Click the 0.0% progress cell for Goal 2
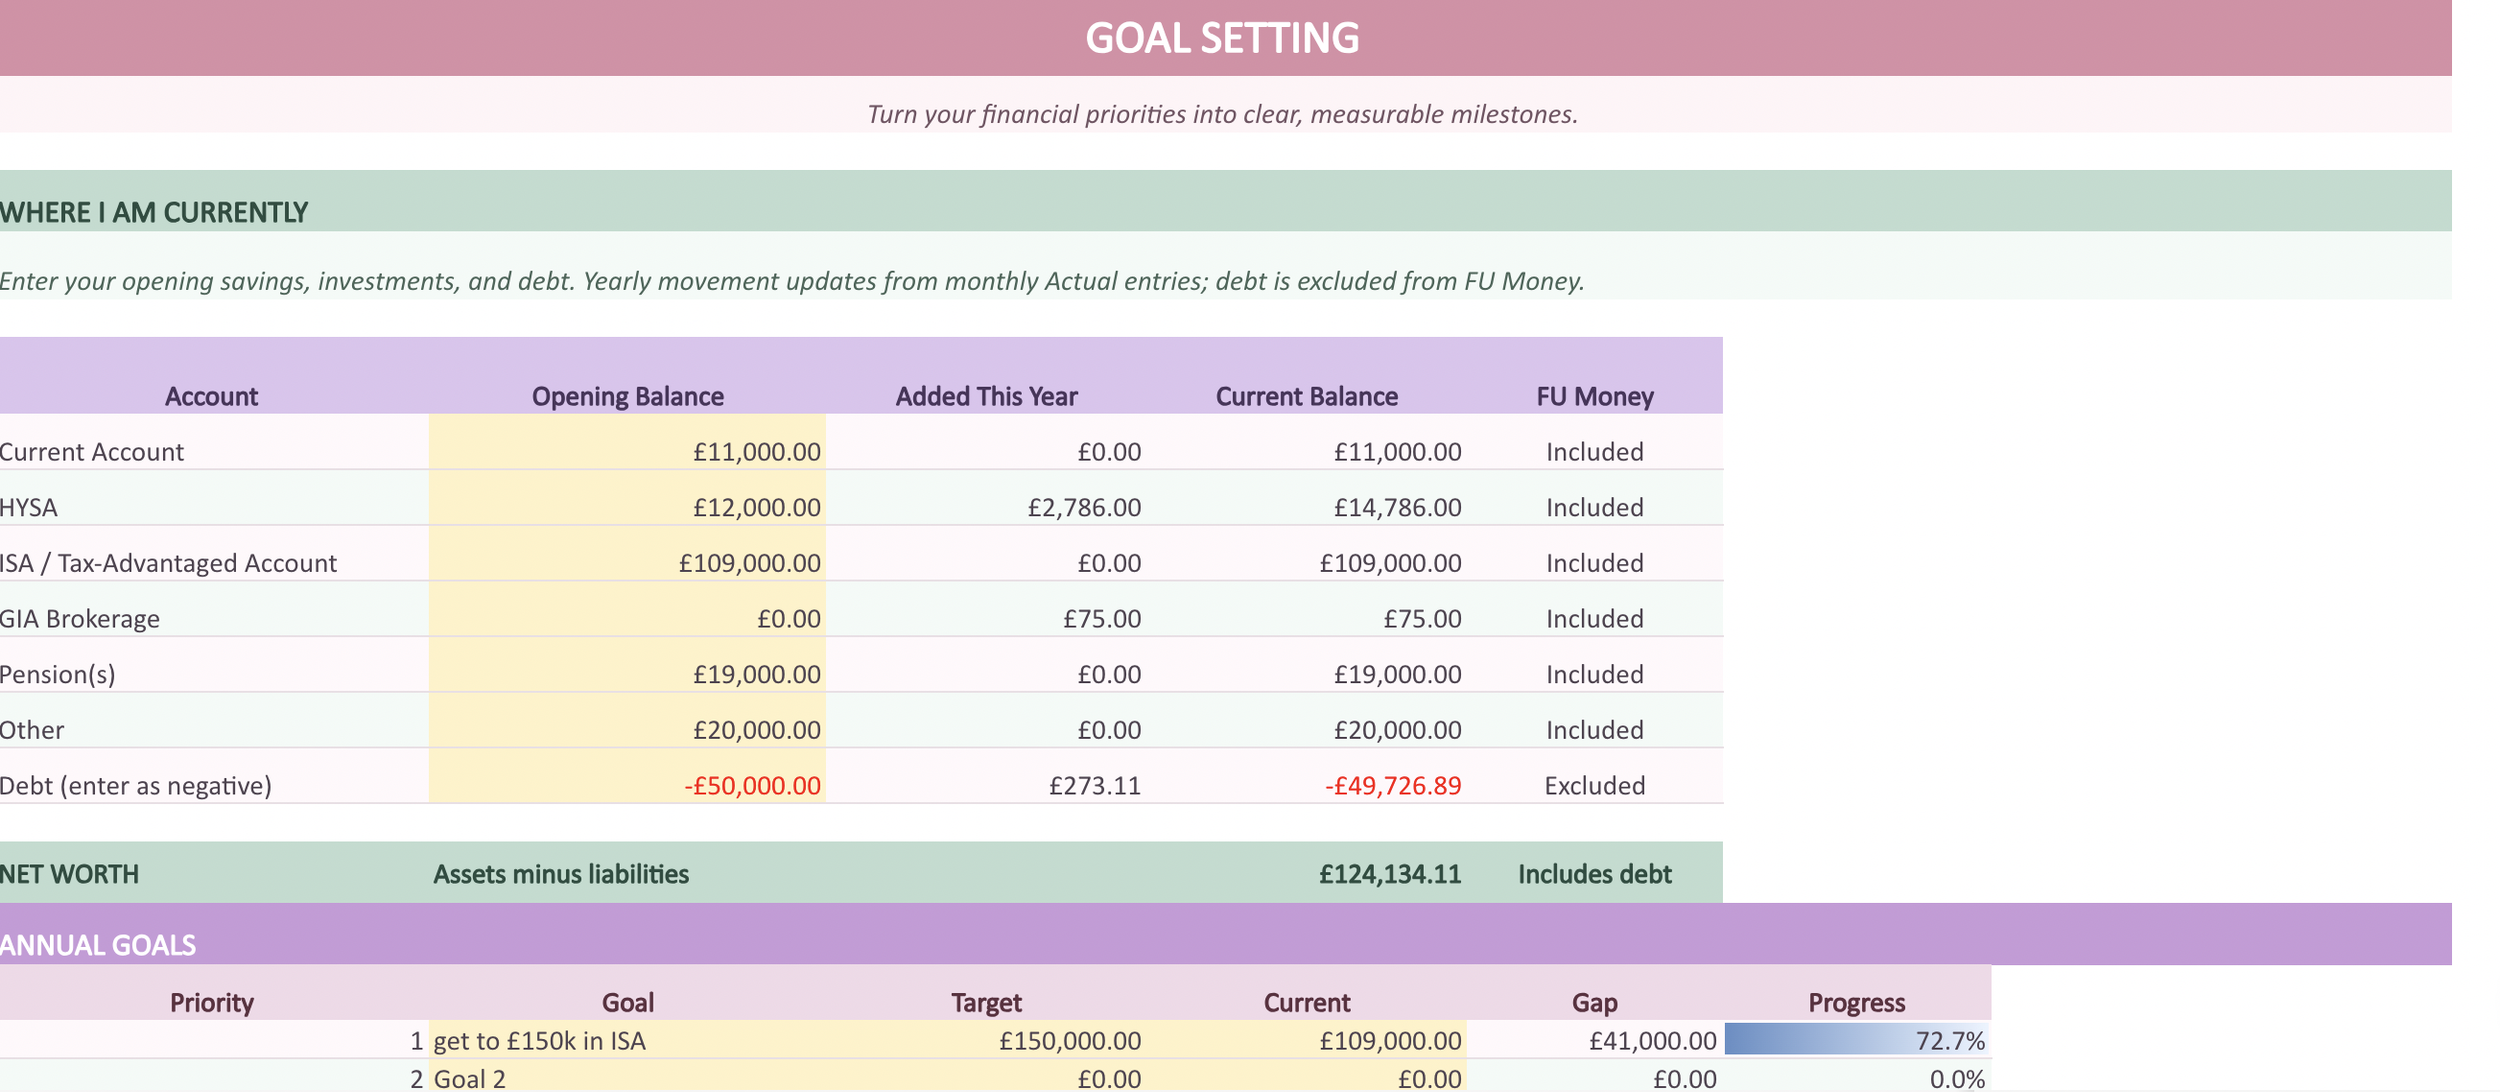The image size is (2500, 1092). pos(1857,1077)
